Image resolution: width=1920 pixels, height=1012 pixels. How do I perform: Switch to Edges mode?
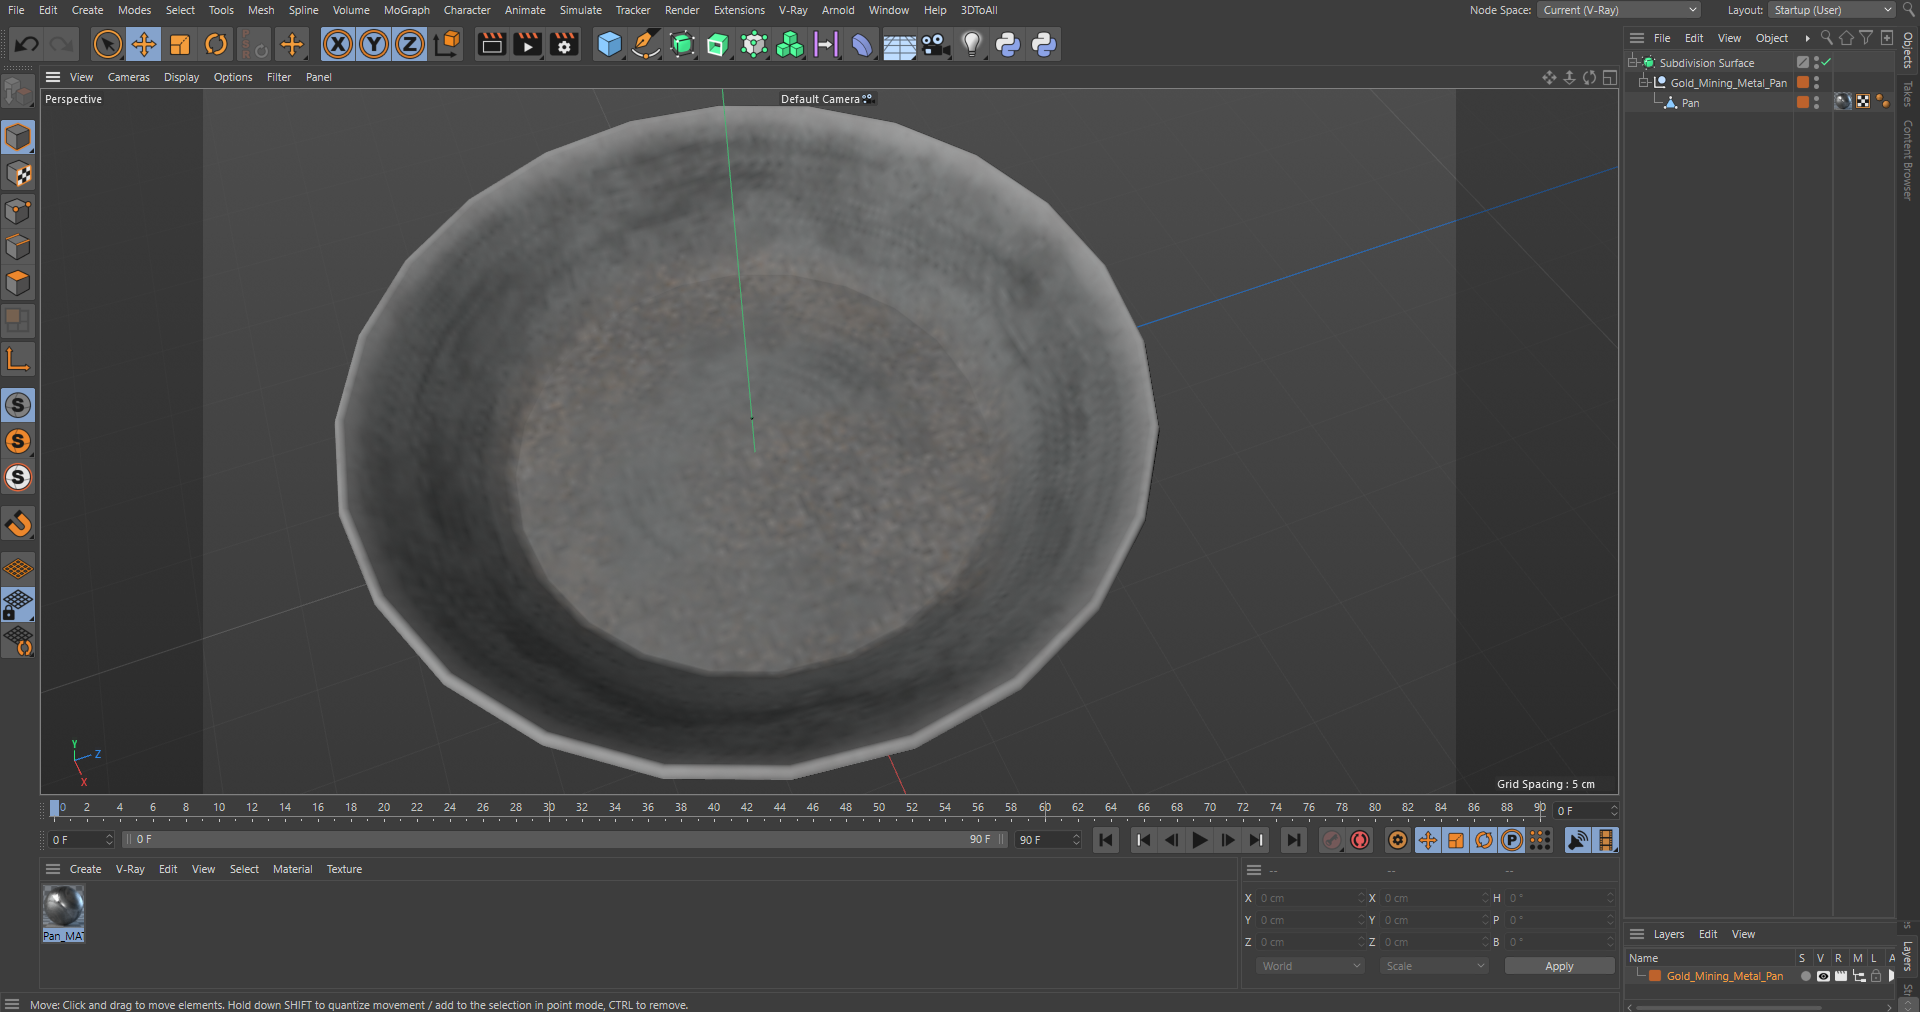point(18,247)
